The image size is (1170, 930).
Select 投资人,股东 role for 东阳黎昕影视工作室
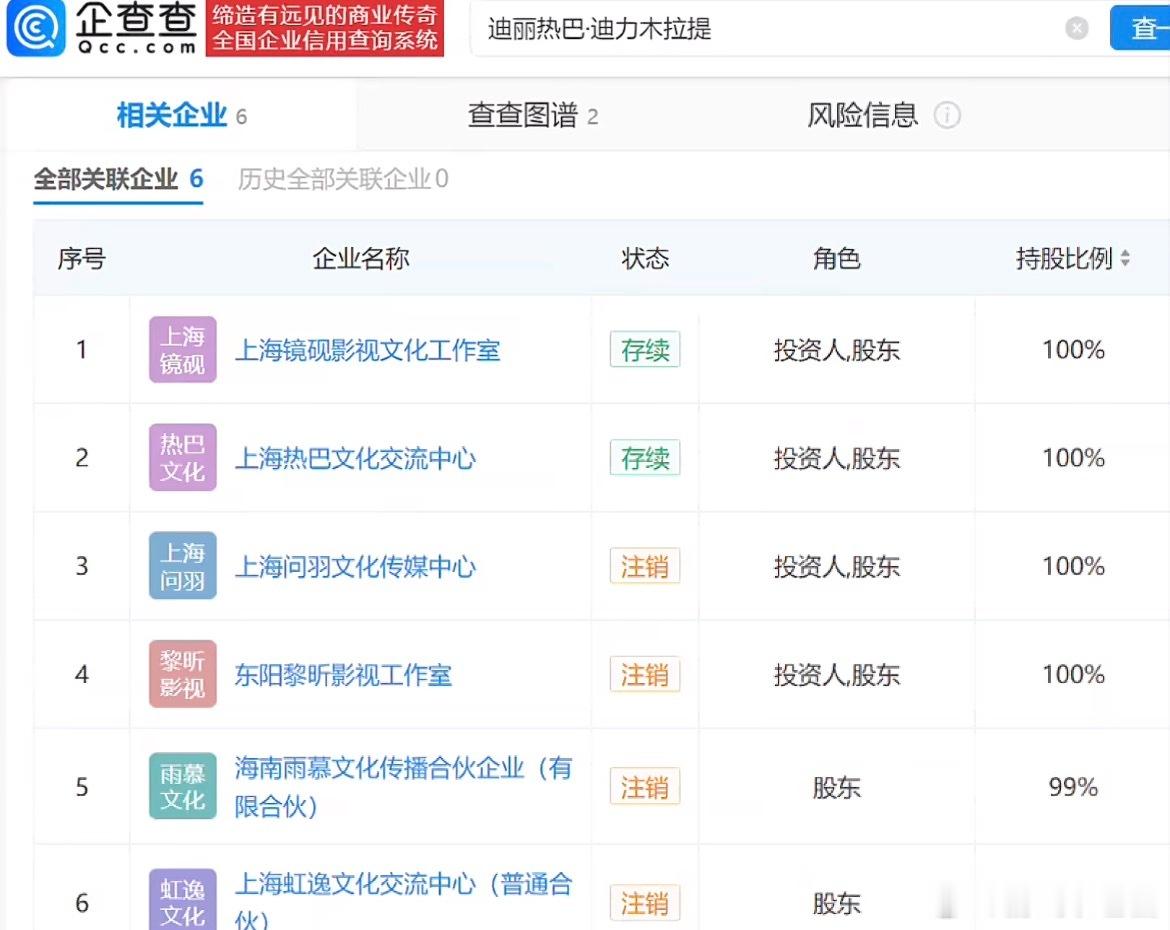pyautogui.click(x=836, y=675)
